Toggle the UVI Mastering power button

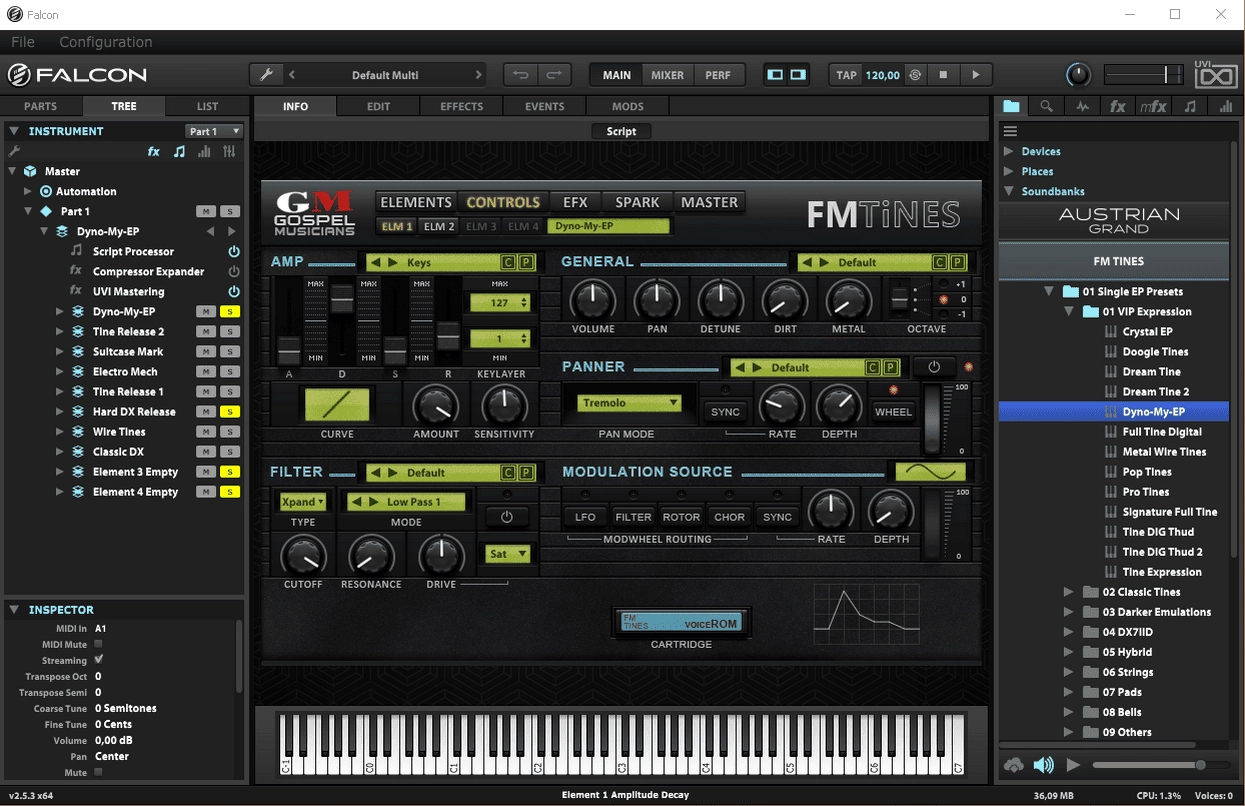(x=234, y=292)
